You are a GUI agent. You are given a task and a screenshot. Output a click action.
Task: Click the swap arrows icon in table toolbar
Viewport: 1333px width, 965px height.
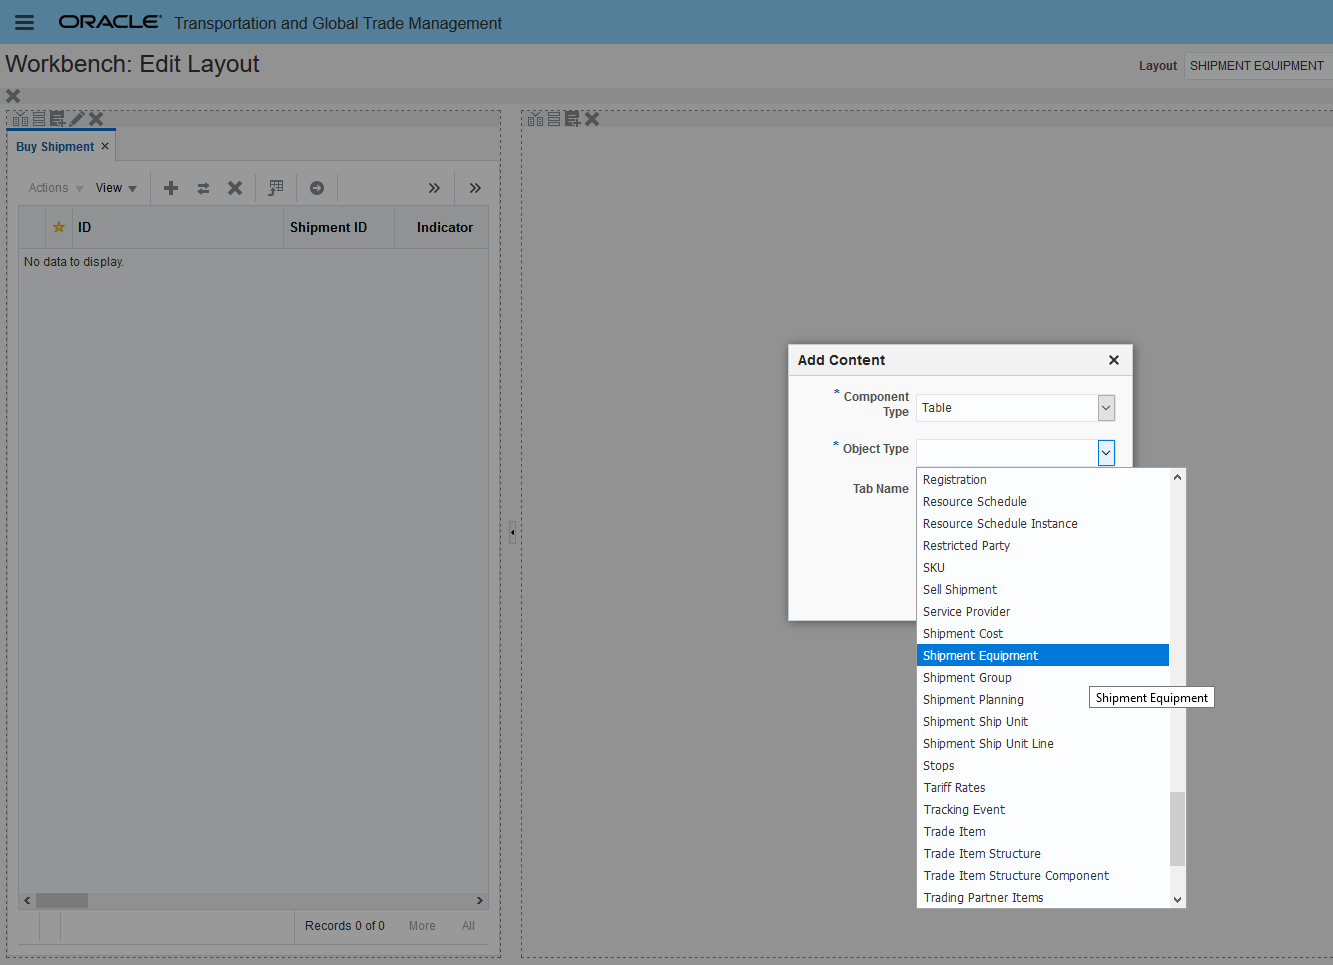(203, 188)
